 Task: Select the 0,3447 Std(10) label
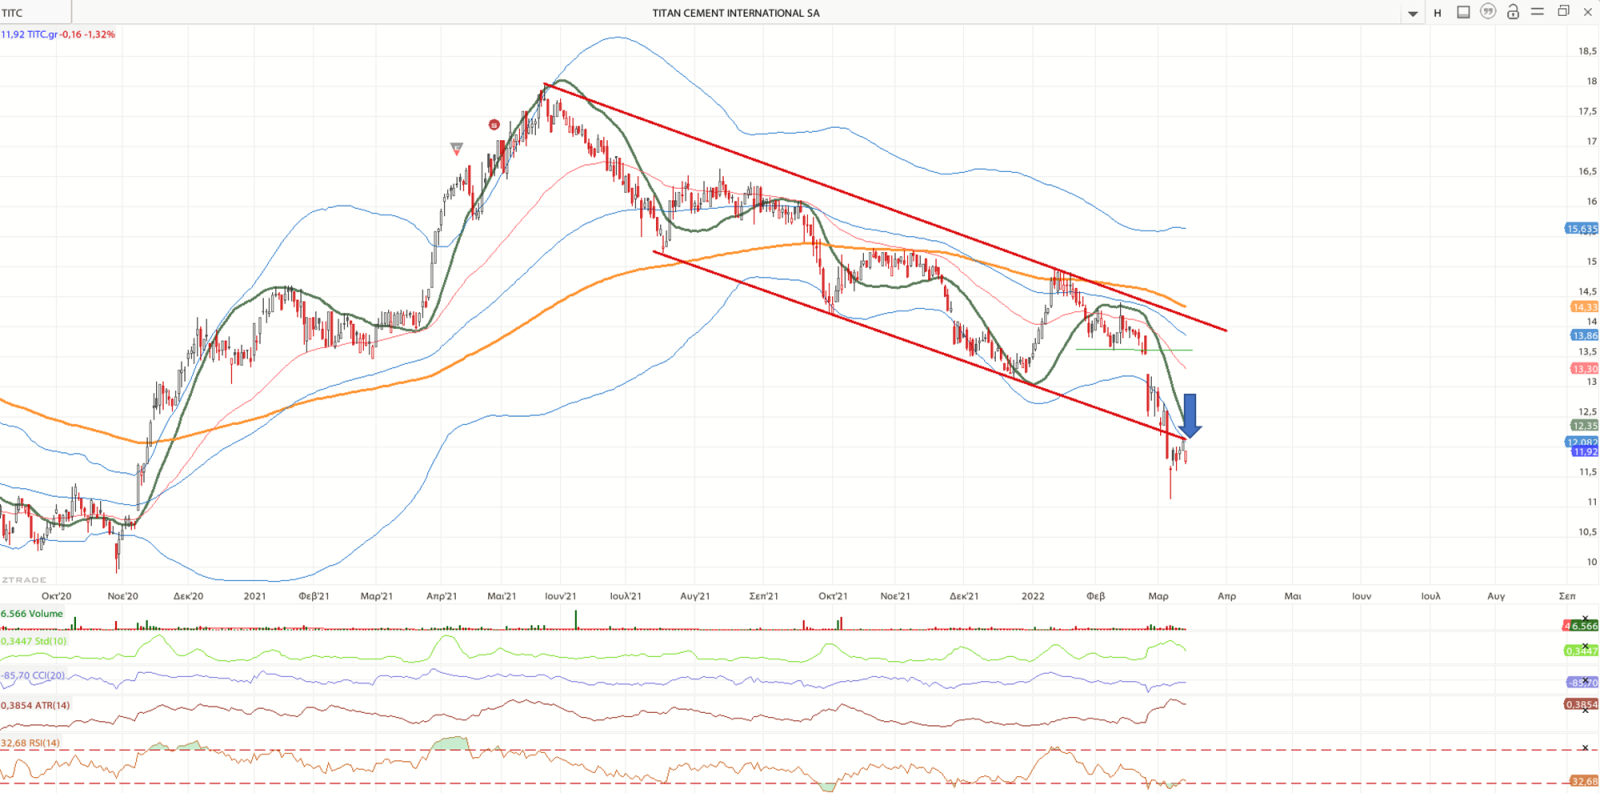34,641
